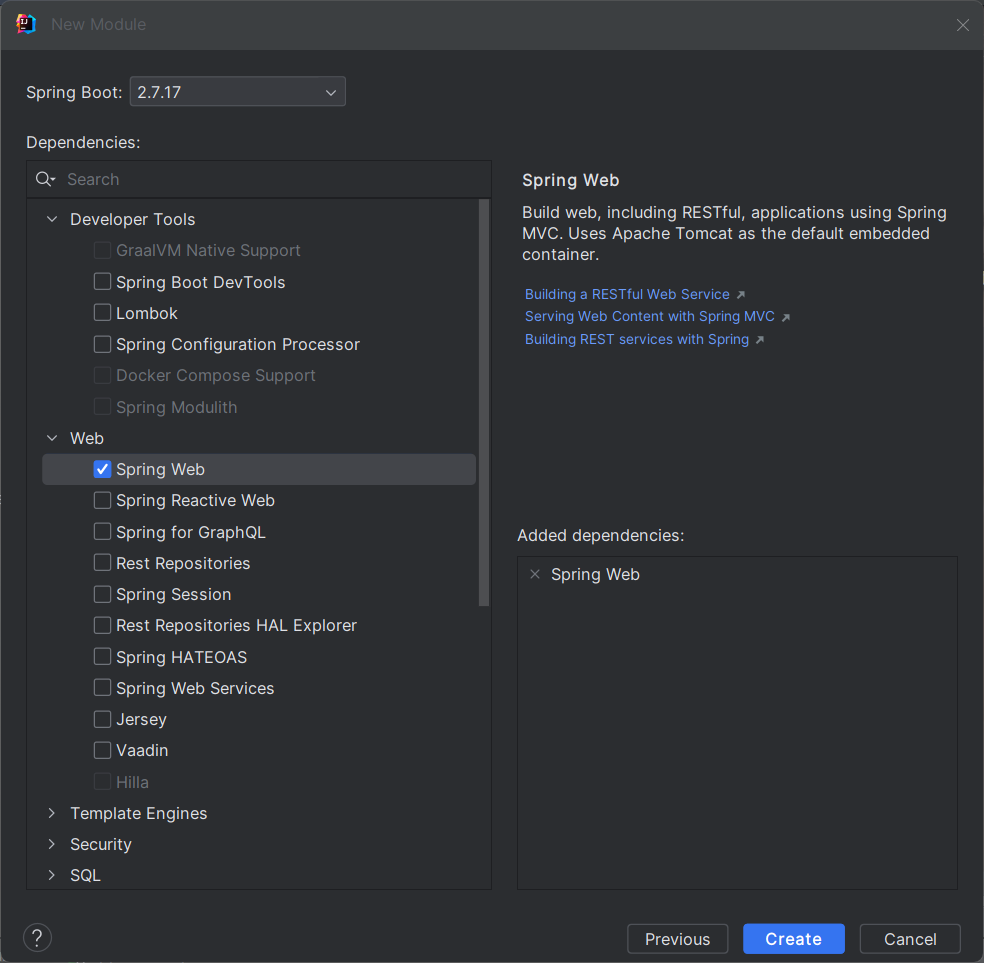
Task: Select the Vaadin dependency item
Action: pyautogui.click(x=142, y=750)
